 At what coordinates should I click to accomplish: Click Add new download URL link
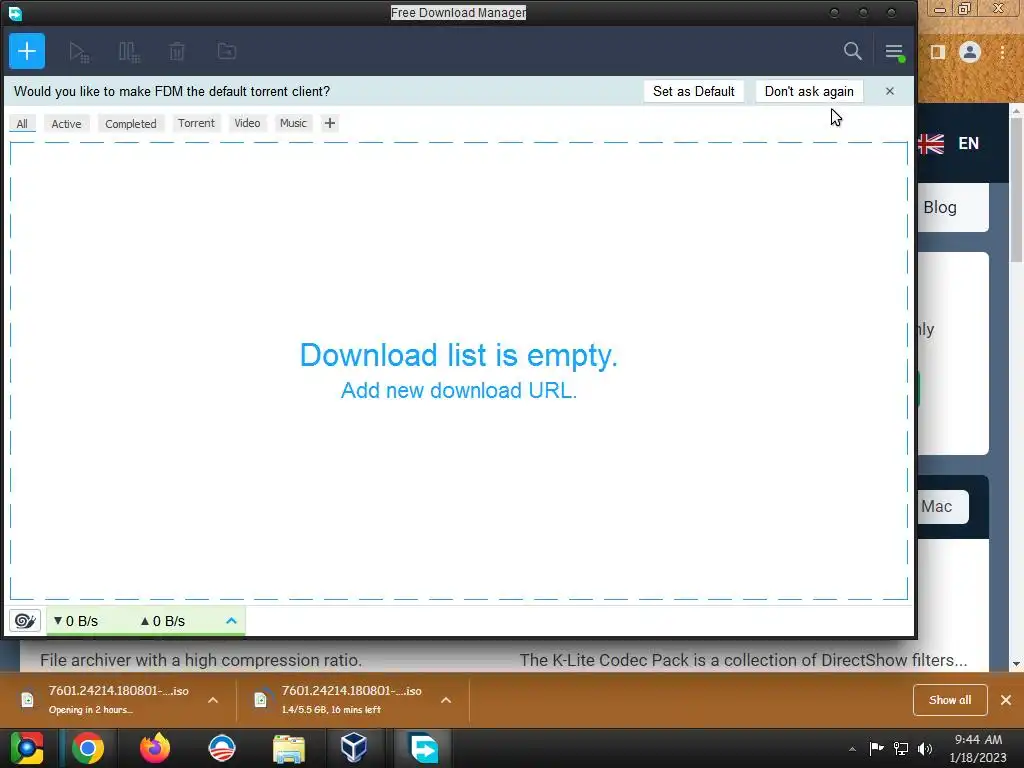[x=458, y=391]
